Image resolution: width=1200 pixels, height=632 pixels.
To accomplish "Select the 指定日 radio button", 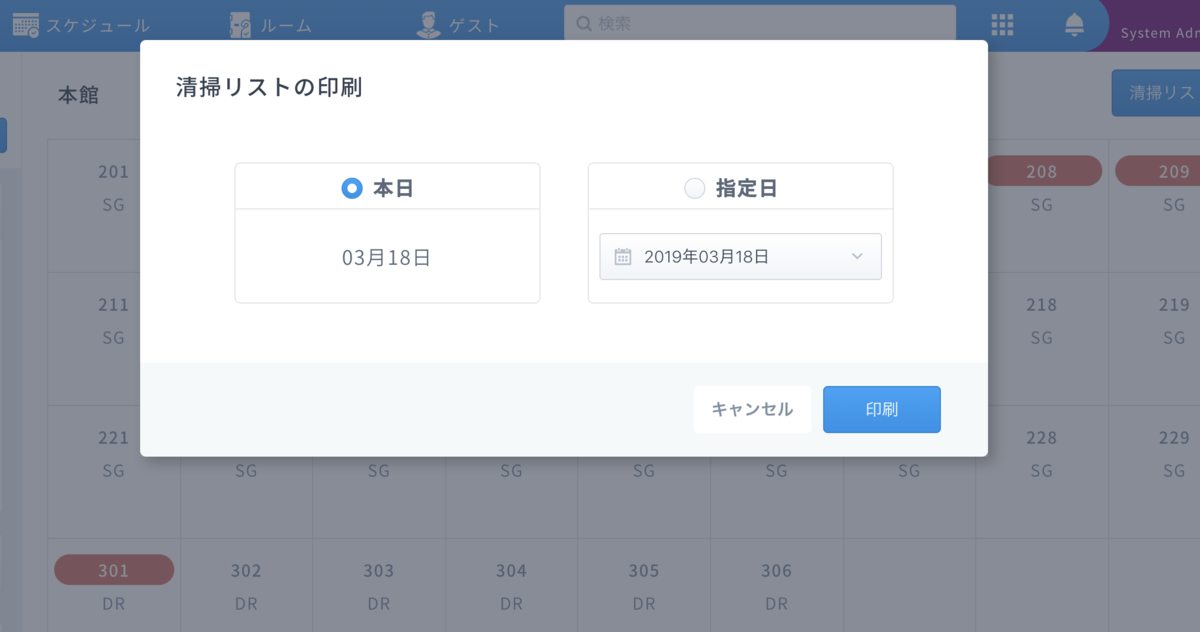I will 694,188.
